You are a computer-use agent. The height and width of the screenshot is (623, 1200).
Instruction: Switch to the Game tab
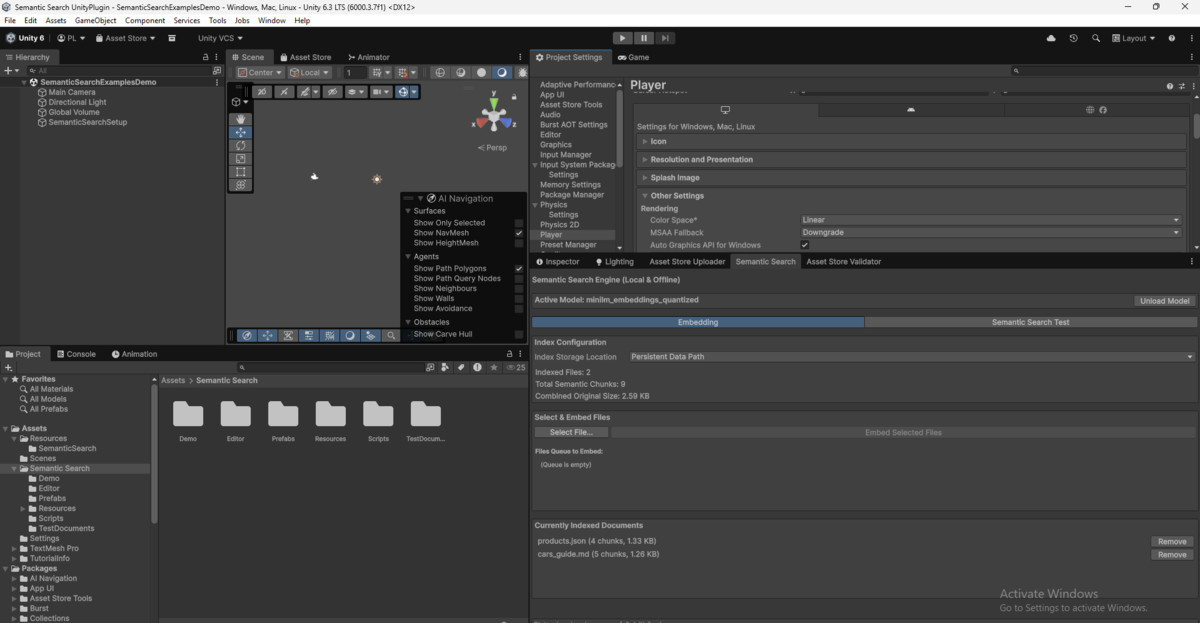633,57
